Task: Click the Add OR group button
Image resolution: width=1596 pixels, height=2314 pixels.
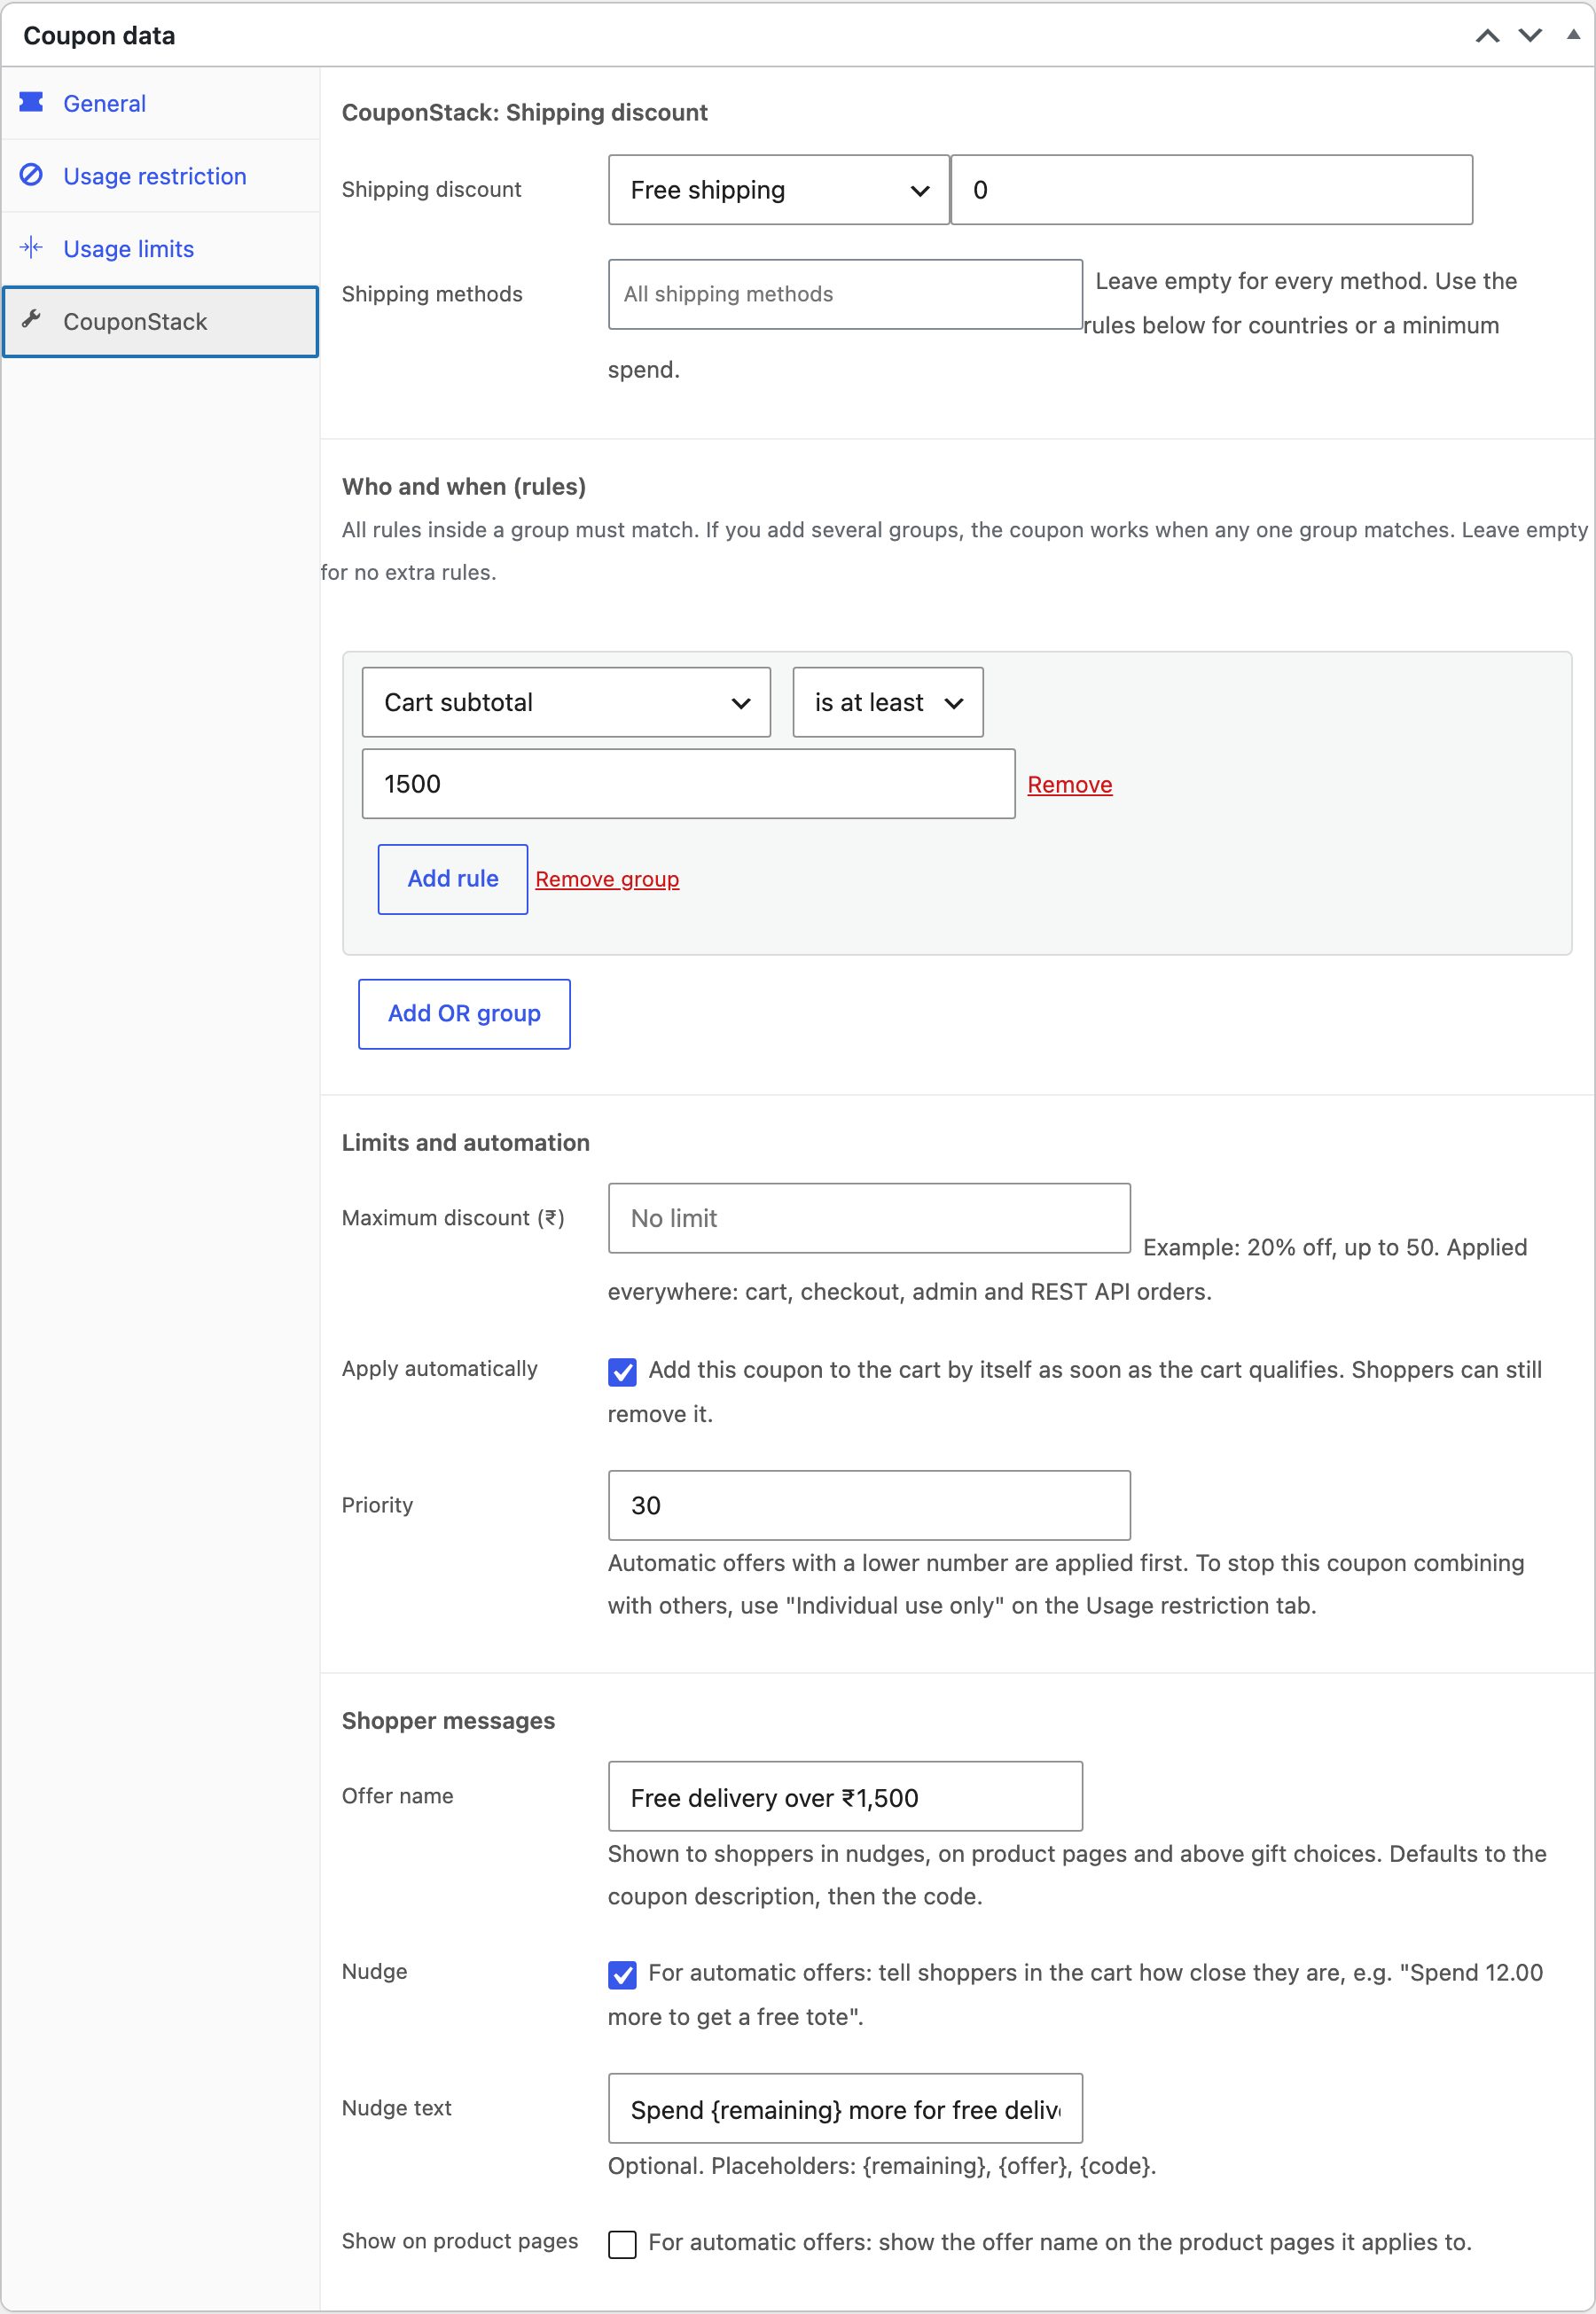Action: (464, 1014)
